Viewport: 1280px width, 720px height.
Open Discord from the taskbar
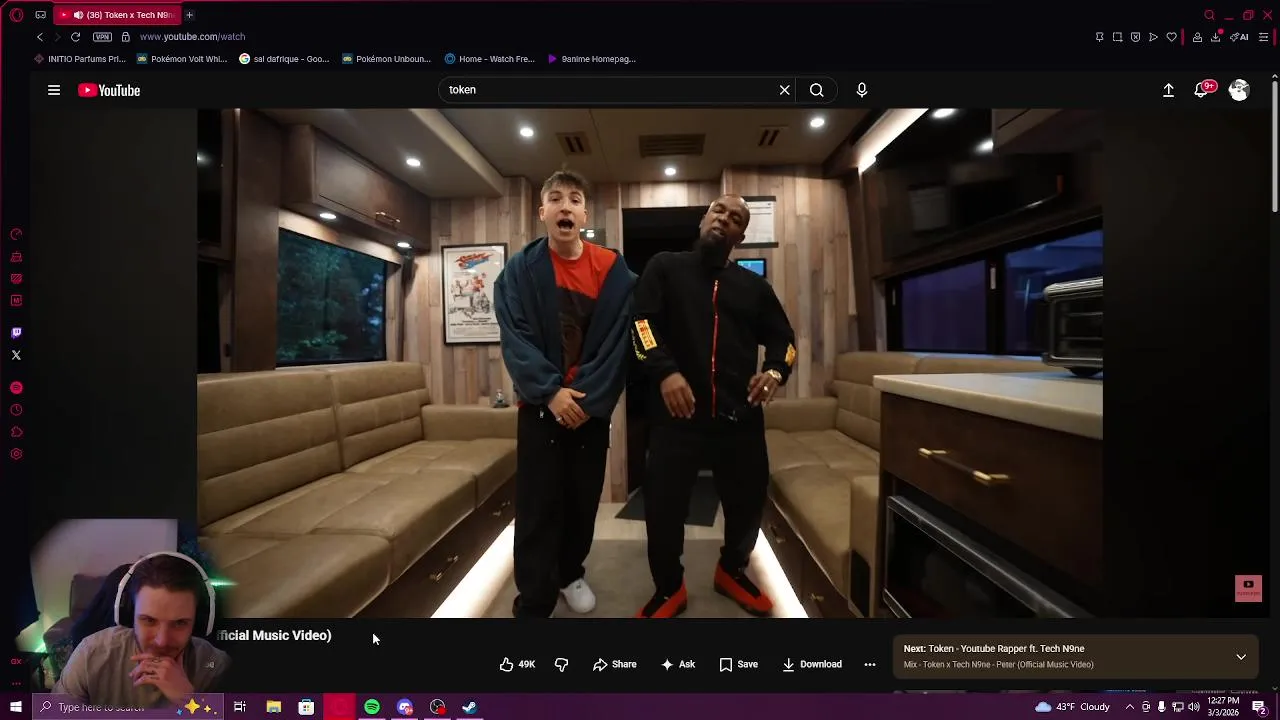click(405, 707)
